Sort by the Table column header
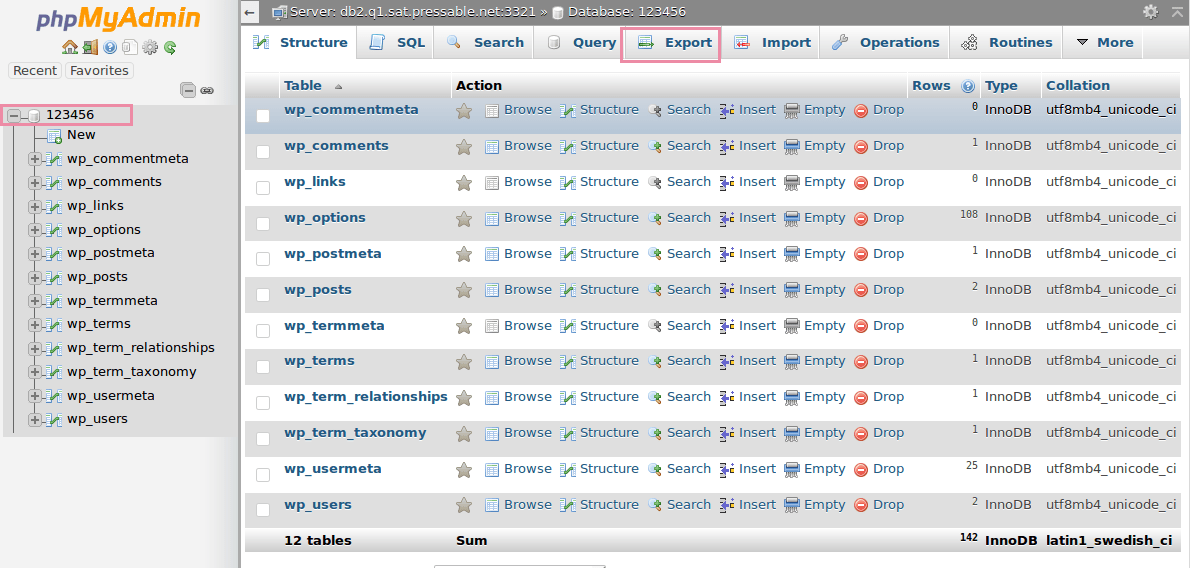Viewport: 1190px width, 568px height. click(303, 86)
